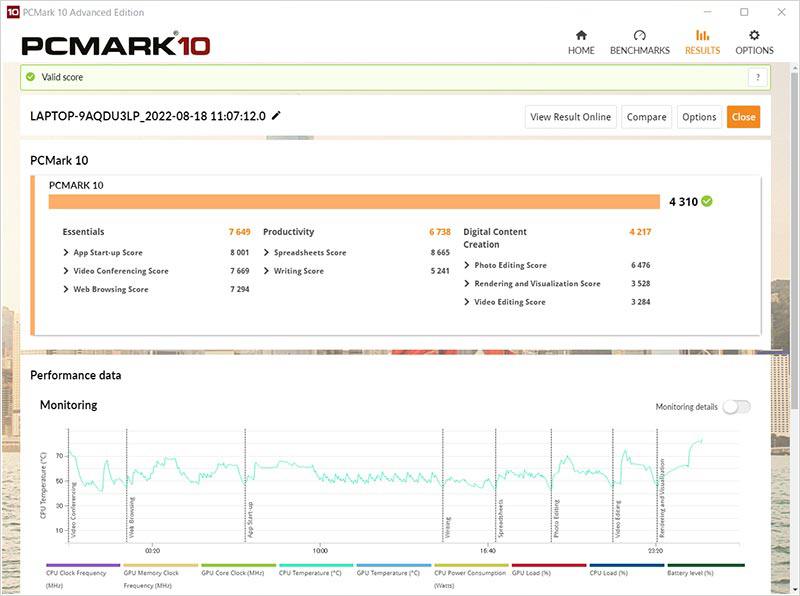The width and height of the screenshot is (800, 596).
Task: Open the Options gear icon
Action: point(754,36)
